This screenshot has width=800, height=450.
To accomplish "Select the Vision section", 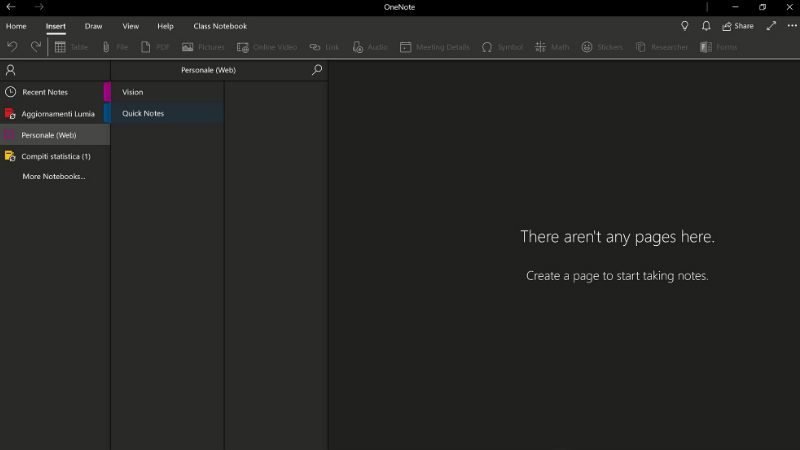I will [x=133, y=92].
